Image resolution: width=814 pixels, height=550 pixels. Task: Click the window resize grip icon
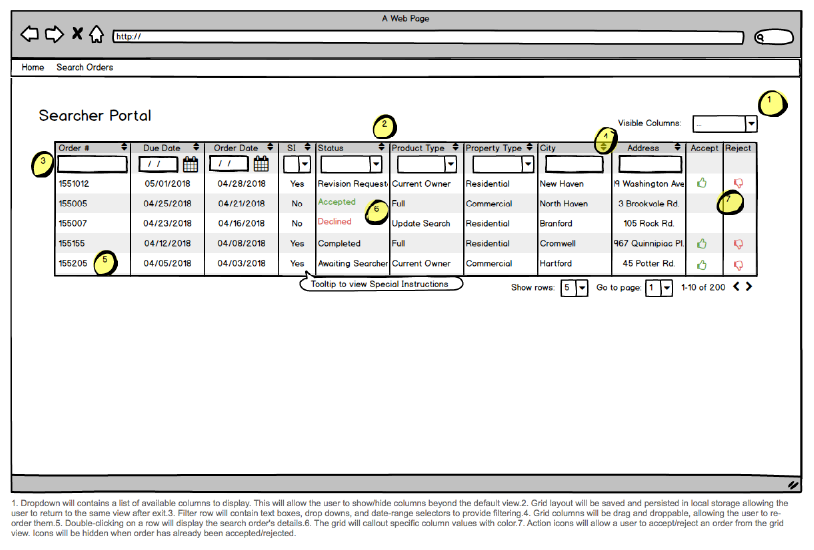793,485
